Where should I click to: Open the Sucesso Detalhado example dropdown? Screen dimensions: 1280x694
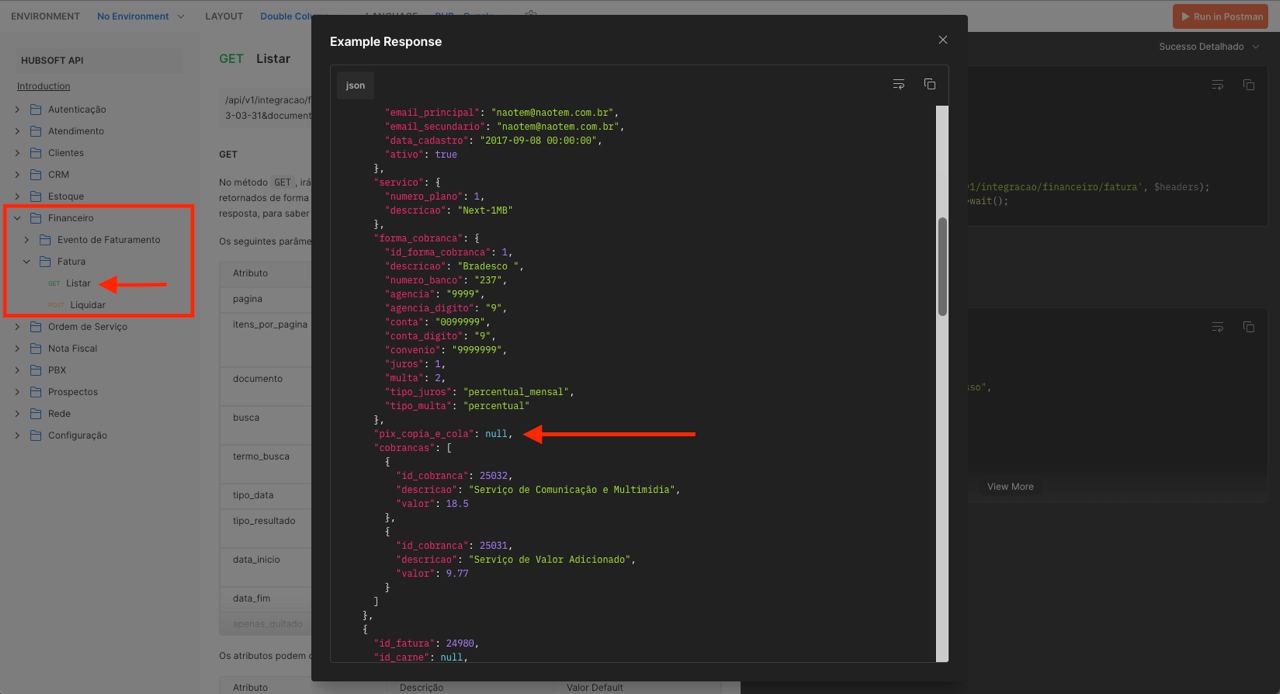click(1209, 47)
